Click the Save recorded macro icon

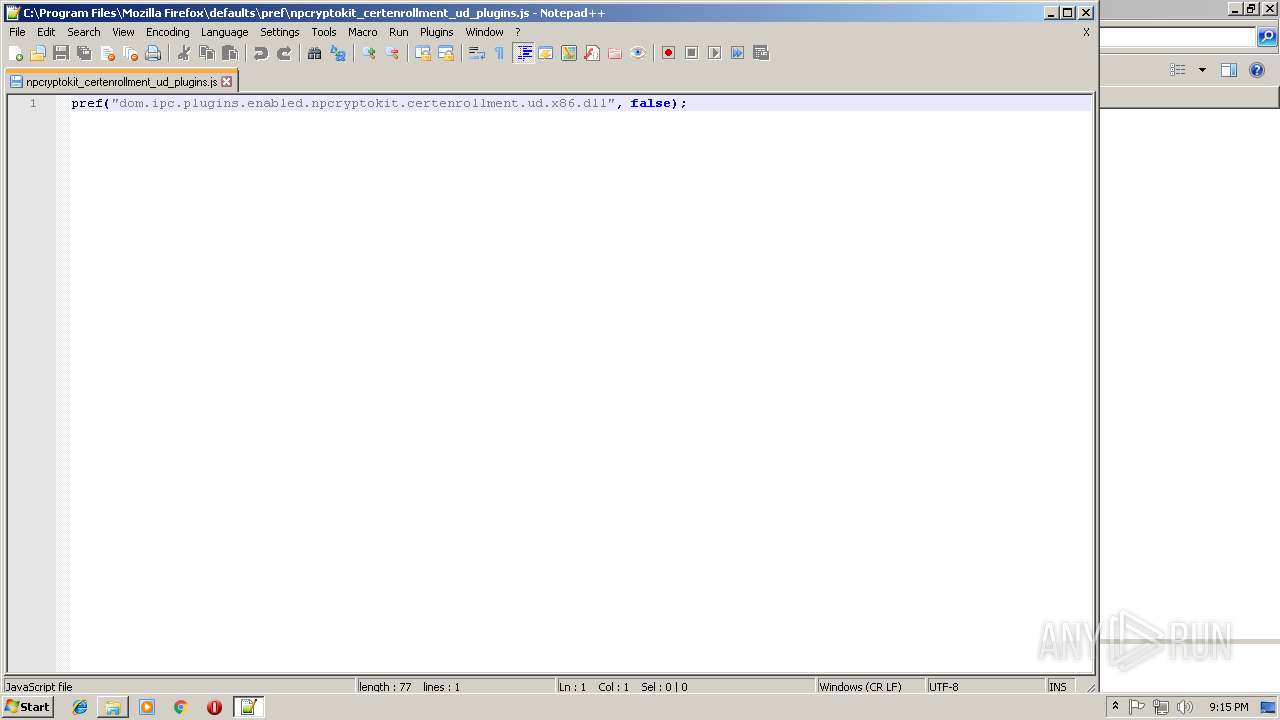[x=761, y=53]
